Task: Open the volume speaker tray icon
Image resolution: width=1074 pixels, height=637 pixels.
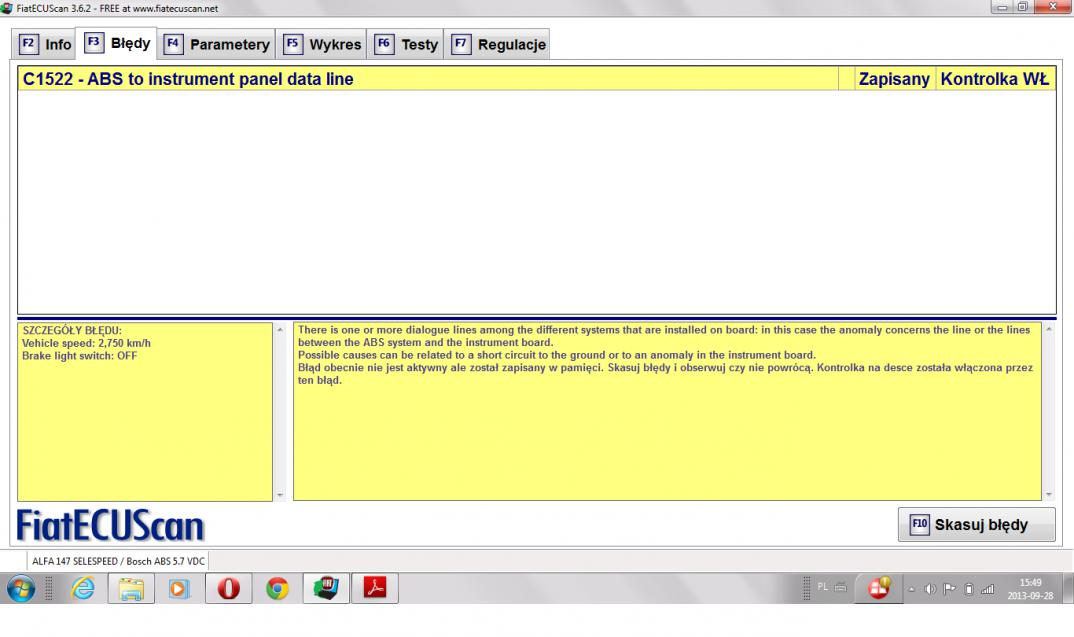Action: coord(930,589)
